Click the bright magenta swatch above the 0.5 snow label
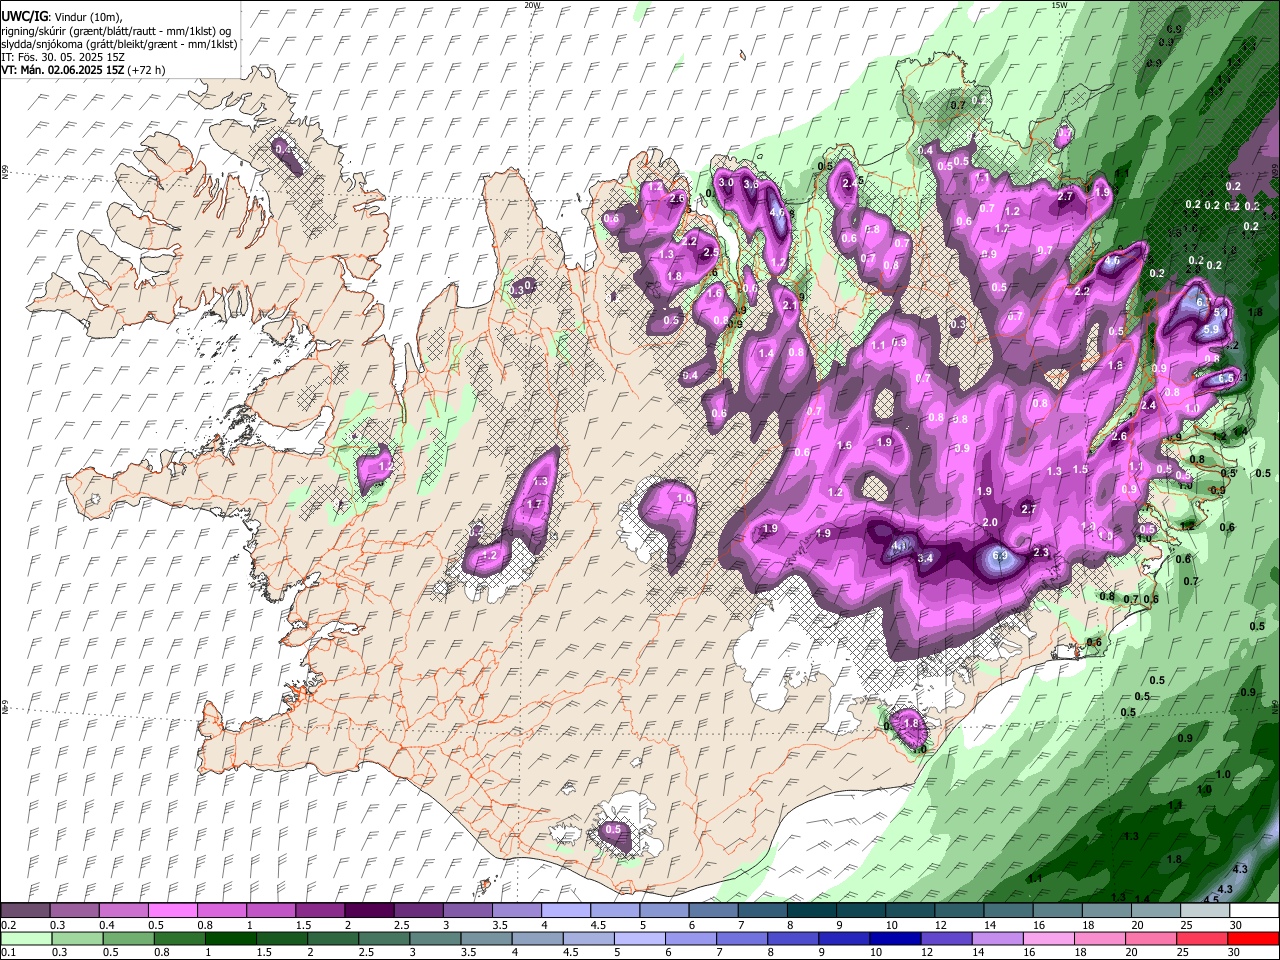1280x960 pixels. pos(172,911)
